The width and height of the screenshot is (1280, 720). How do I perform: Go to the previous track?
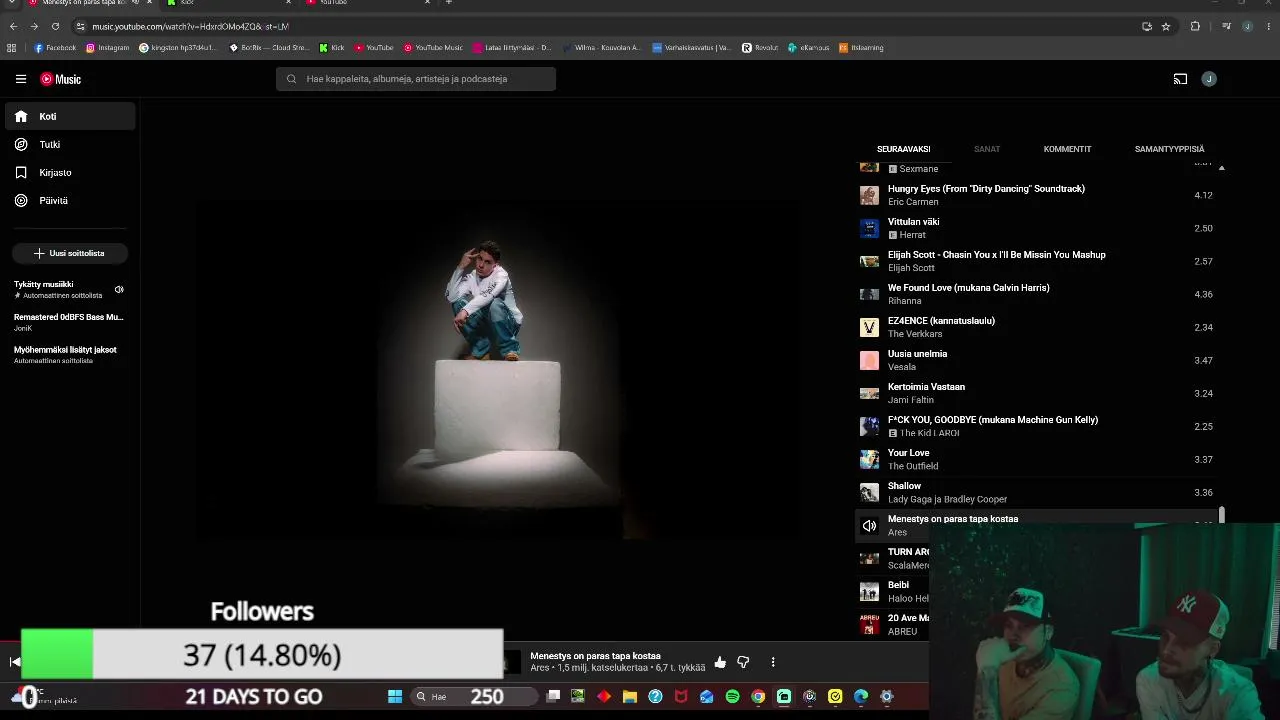[14, 662]
